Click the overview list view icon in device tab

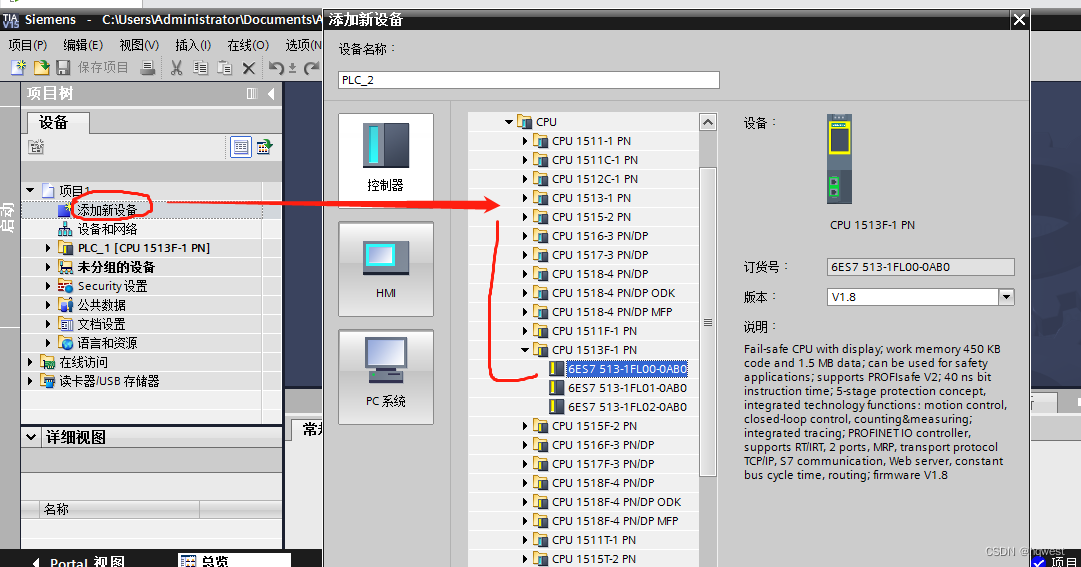coord(241,147)
